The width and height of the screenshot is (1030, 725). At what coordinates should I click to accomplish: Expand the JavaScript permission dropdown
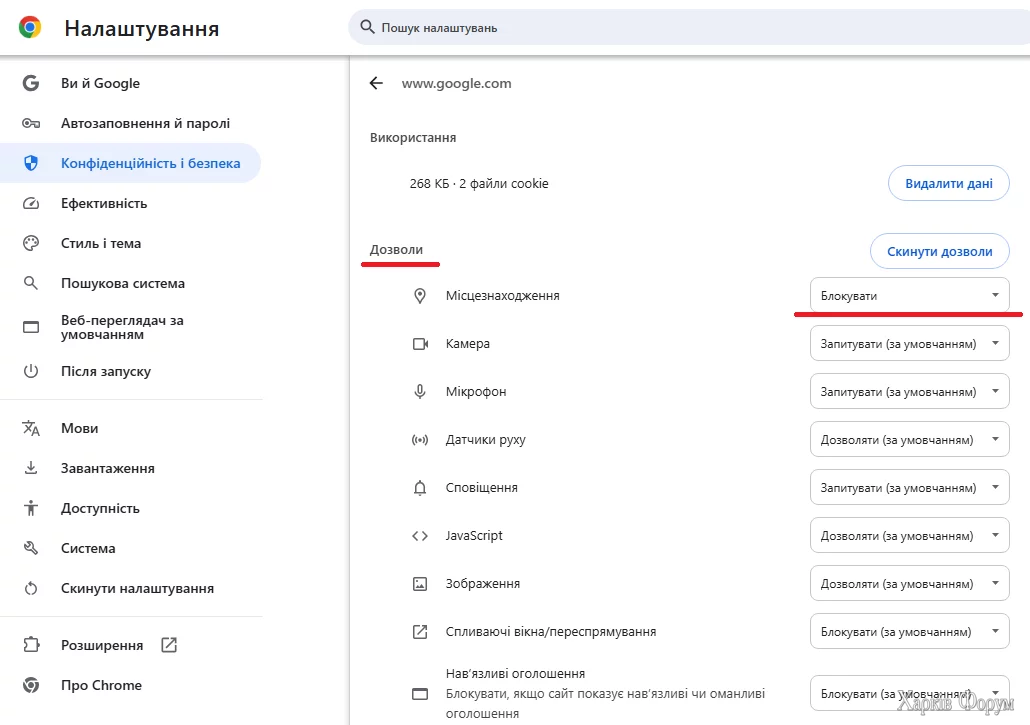(x=908, y=535)
